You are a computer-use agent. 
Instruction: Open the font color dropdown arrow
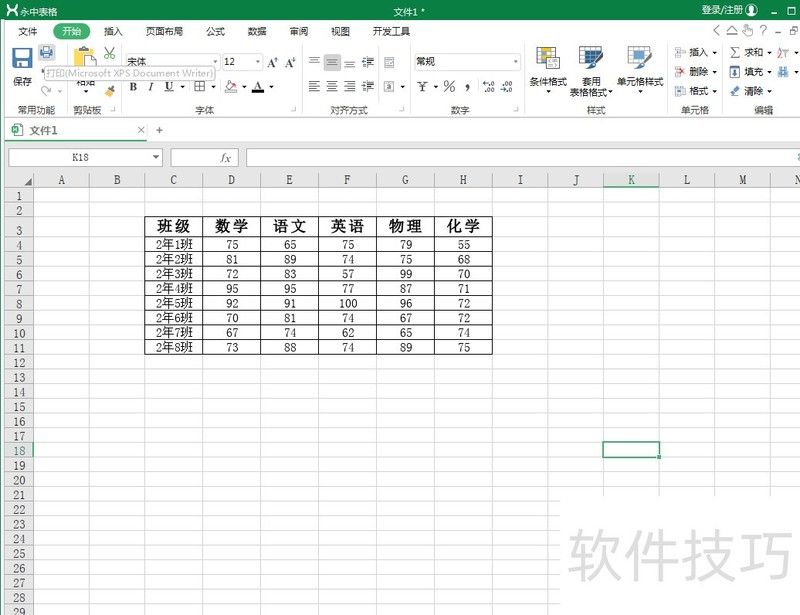pyautogui.click(x=271, y=87)
